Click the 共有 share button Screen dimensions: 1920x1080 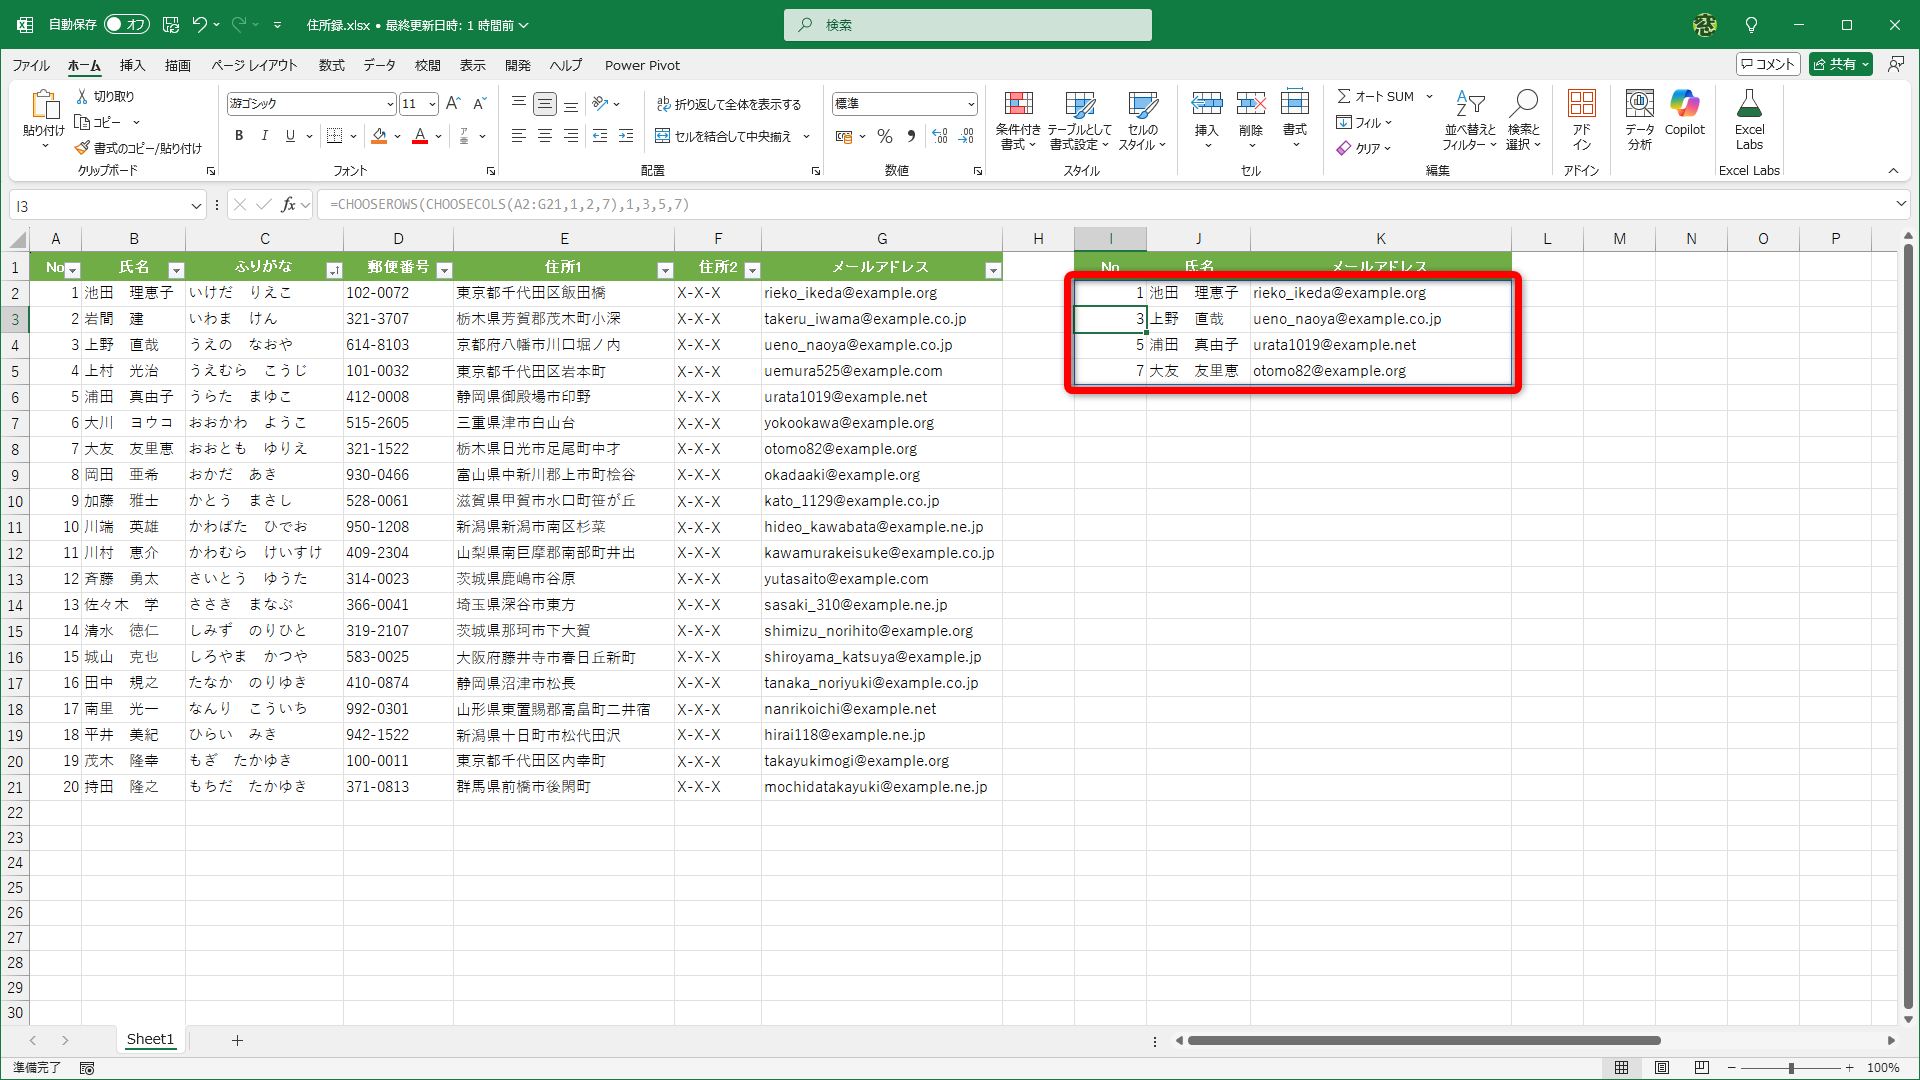point(1834,64)
